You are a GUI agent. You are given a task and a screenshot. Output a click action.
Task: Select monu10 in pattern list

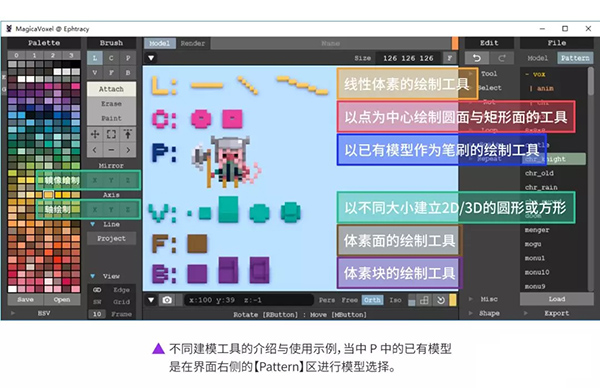537,272
